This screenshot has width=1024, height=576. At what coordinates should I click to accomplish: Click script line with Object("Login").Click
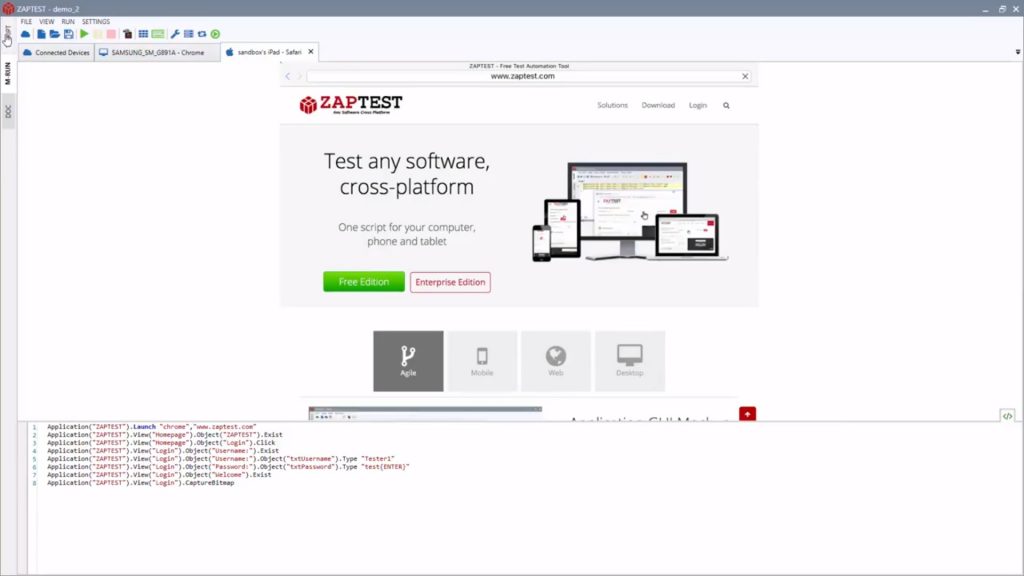(x=161, y=443)
